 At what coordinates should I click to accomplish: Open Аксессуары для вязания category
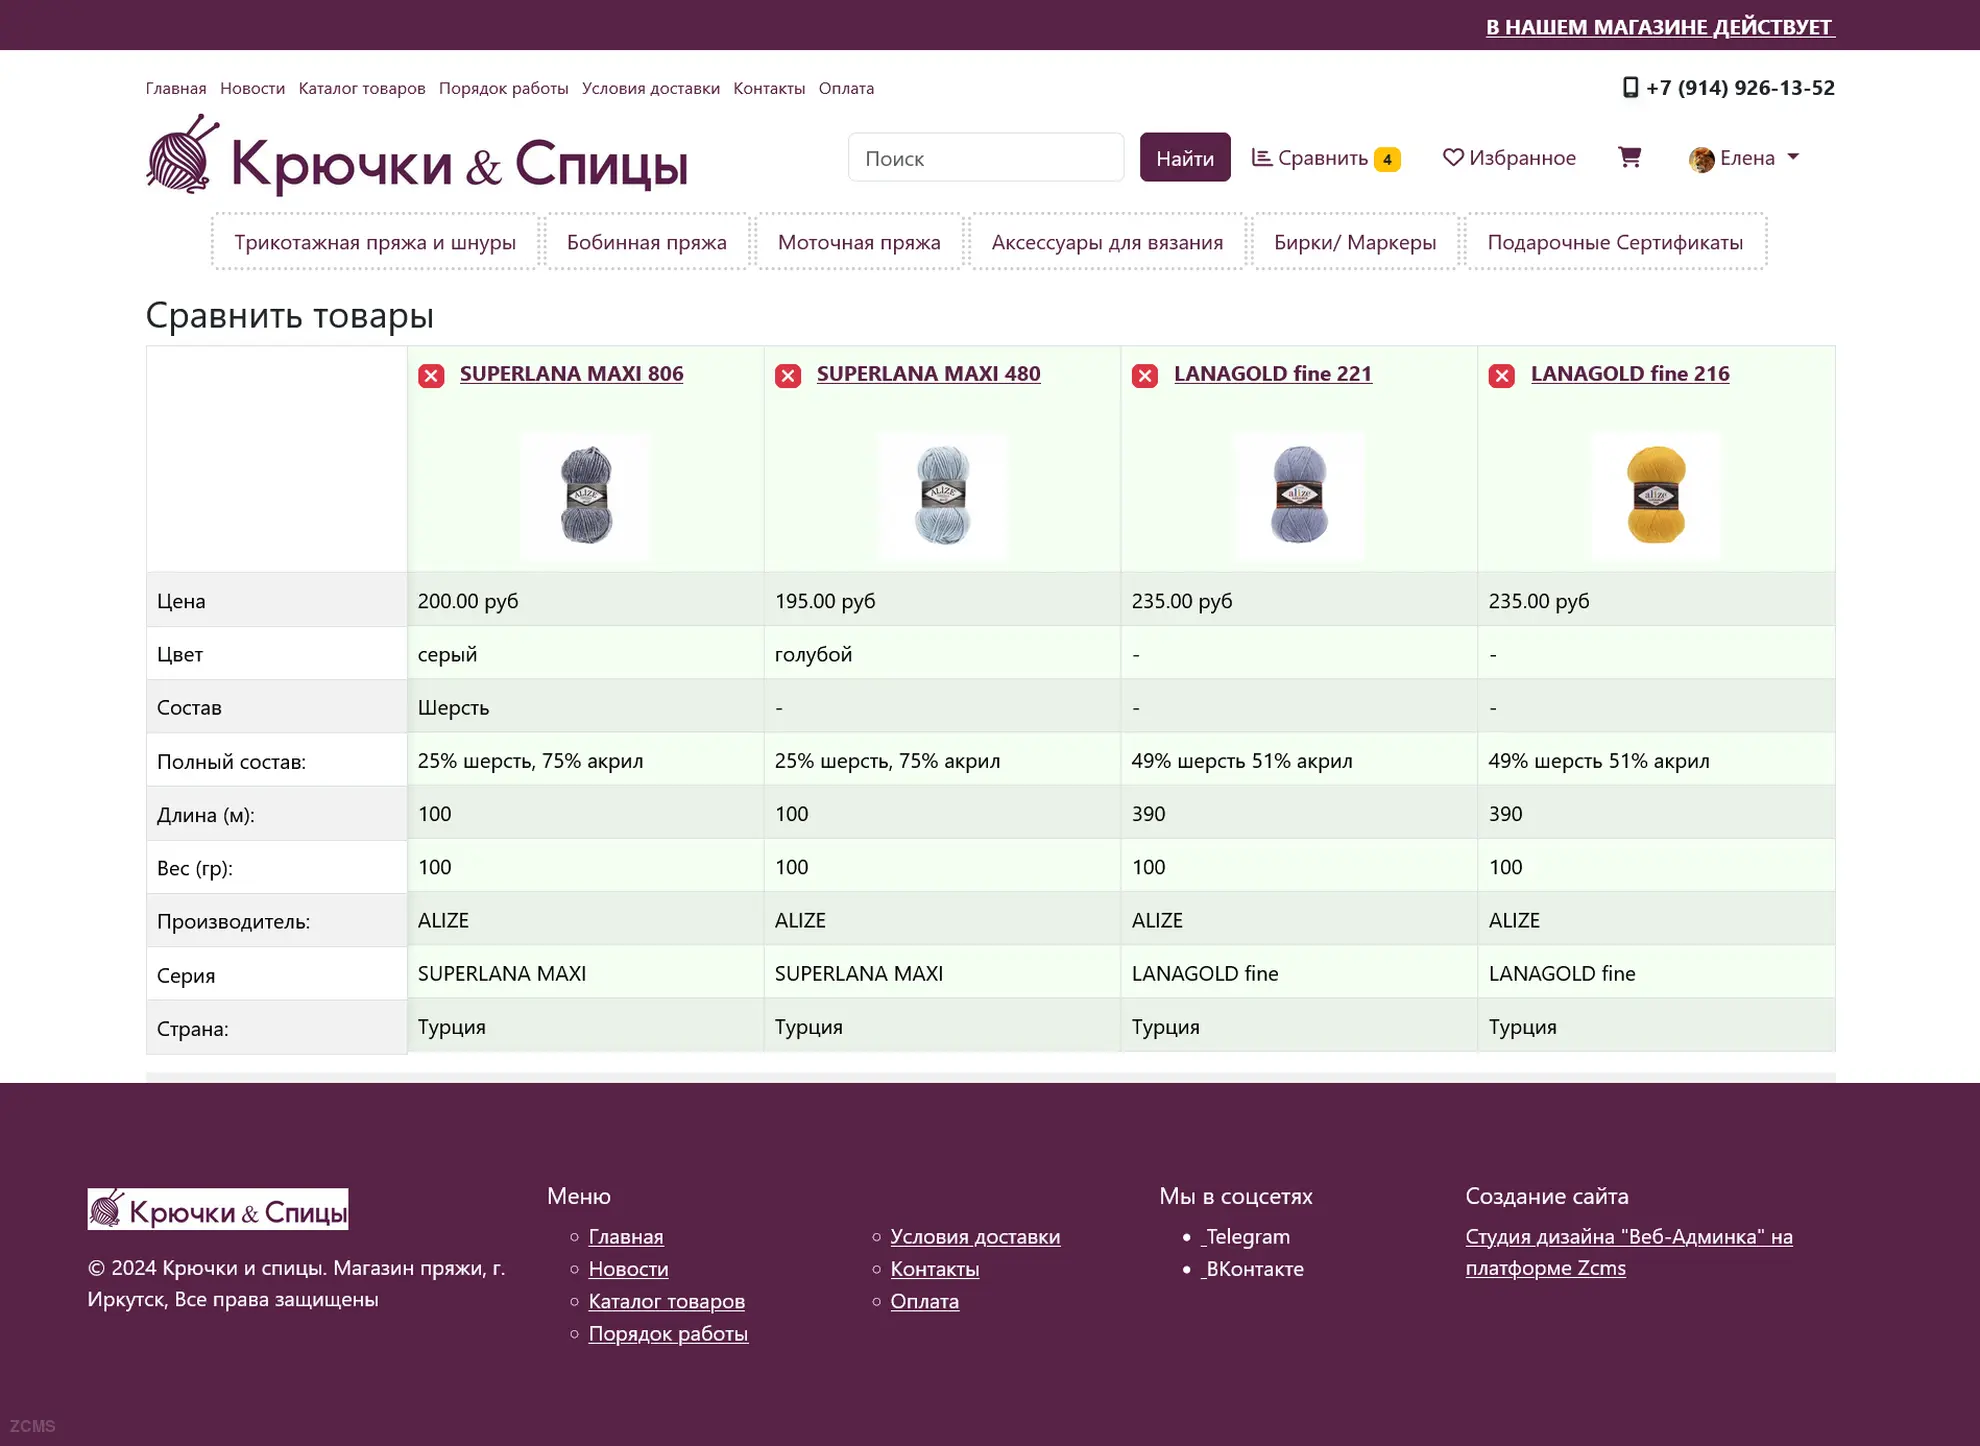(1107, 242)
